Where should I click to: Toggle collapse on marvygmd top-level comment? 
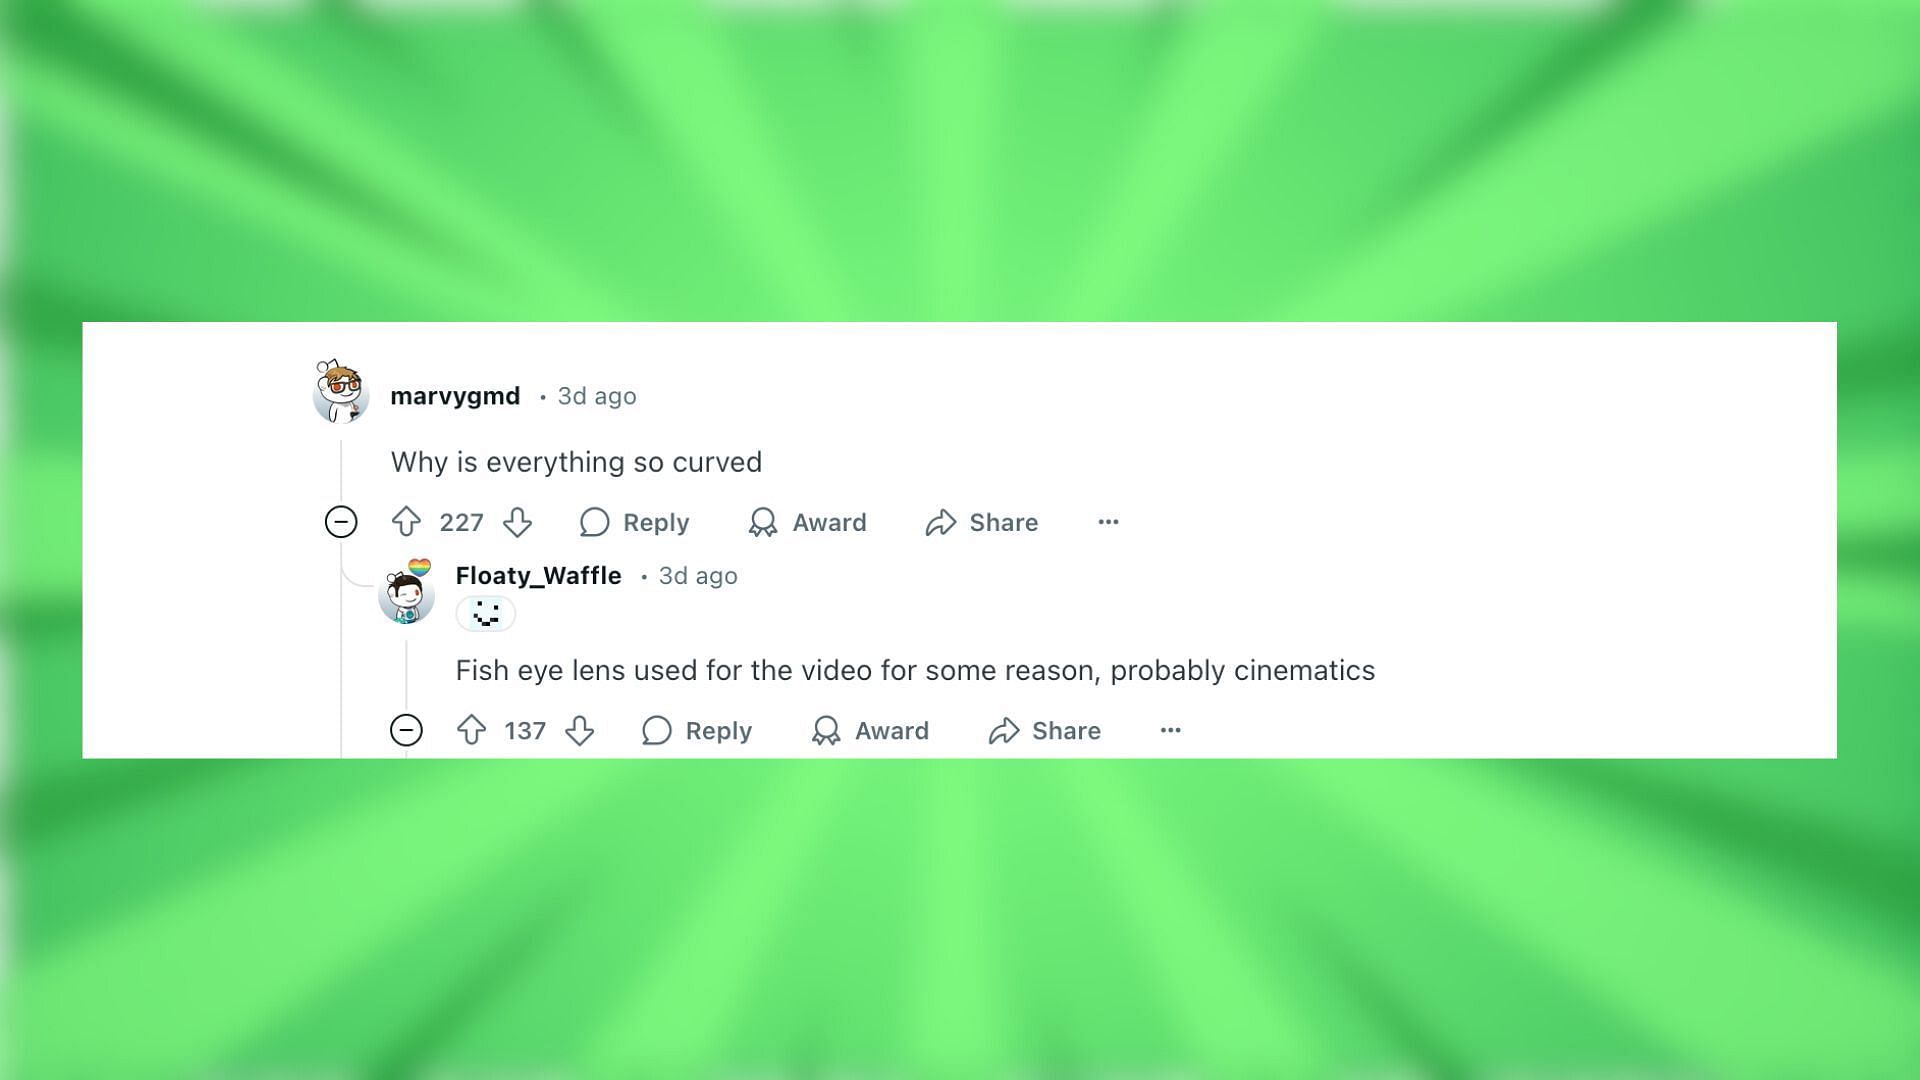pyautogui.click(x=340, y=522)
